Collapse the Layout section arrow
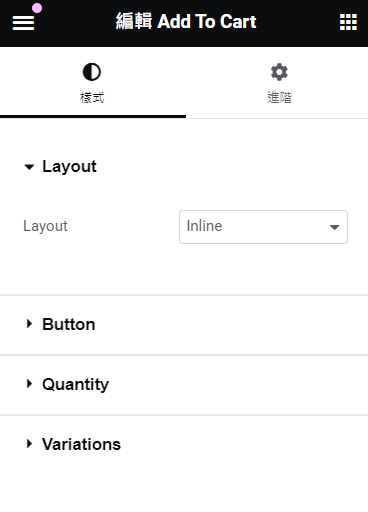Viewport: 368px width, 512px height. 29,167
